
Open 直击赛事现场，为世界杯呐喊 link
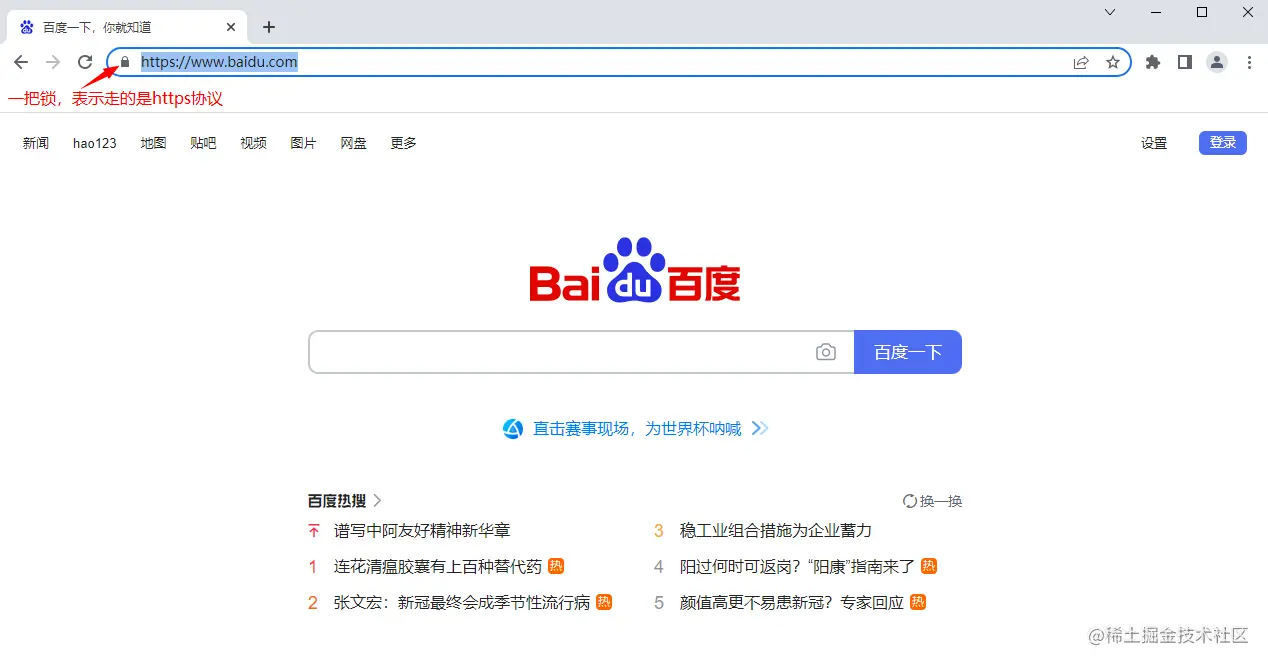click(x=637, y=429)
